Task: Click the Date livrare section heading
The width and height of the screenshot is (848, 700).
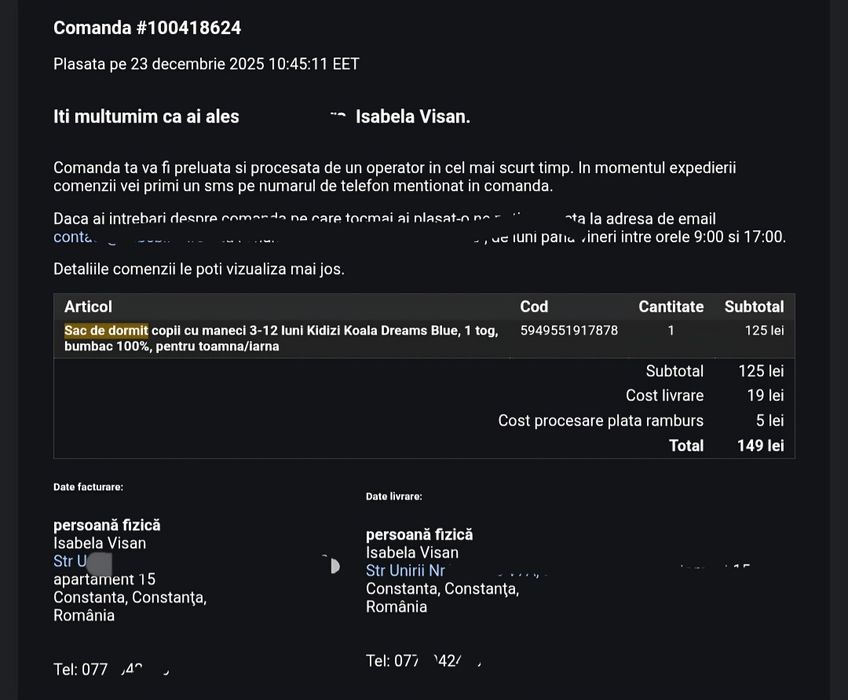Action: coord(394,496)
